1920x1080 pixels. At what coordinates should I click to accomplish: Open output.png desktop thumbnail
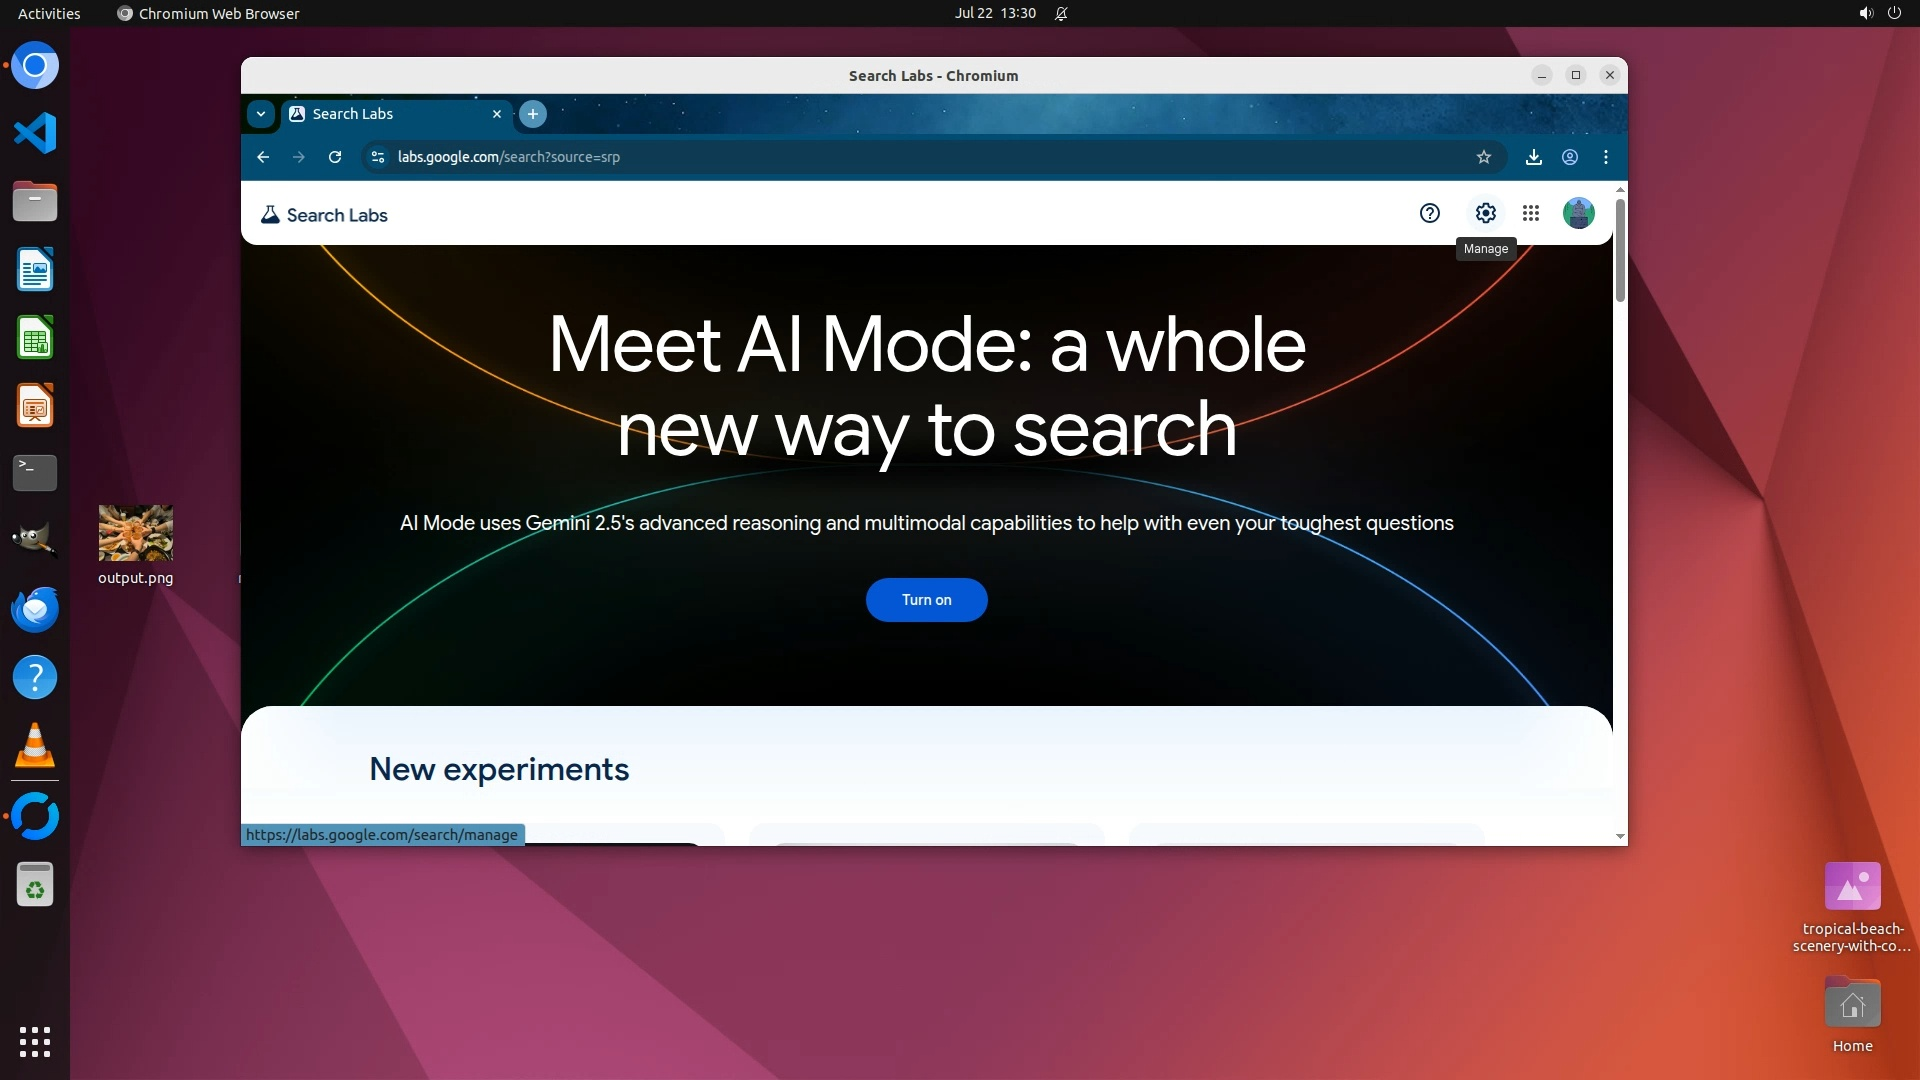(x=136, y=533)
